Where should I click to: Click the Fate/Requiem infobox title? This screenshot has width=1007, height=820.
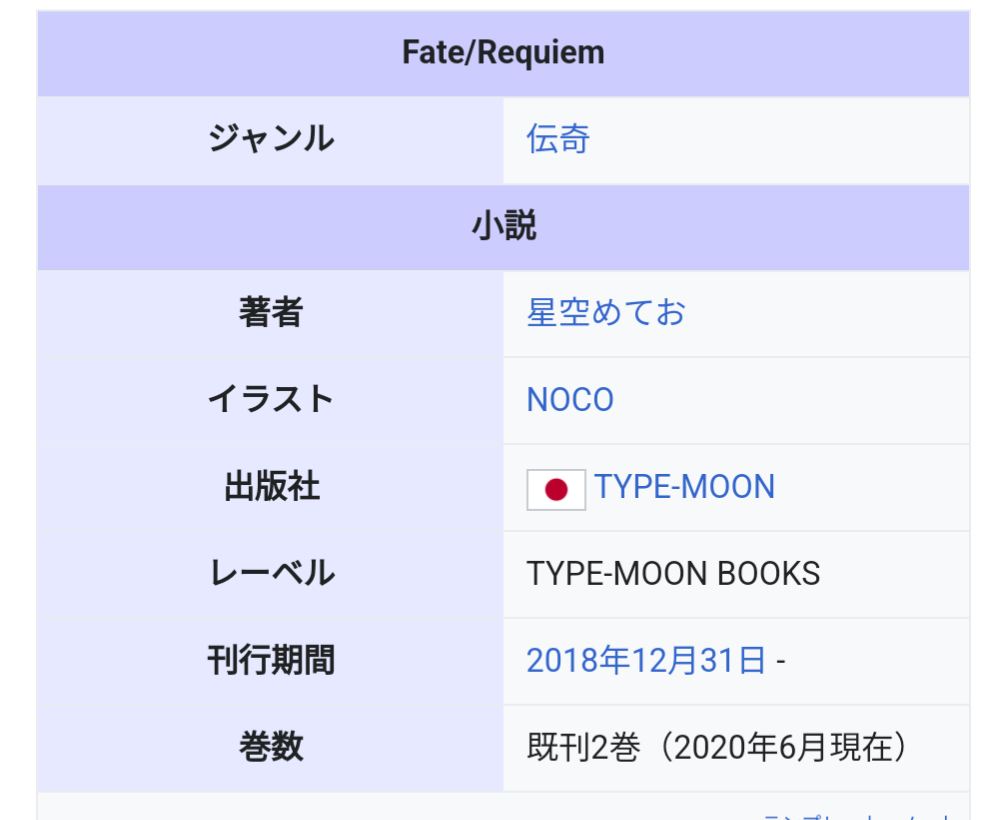coord(503,53)
